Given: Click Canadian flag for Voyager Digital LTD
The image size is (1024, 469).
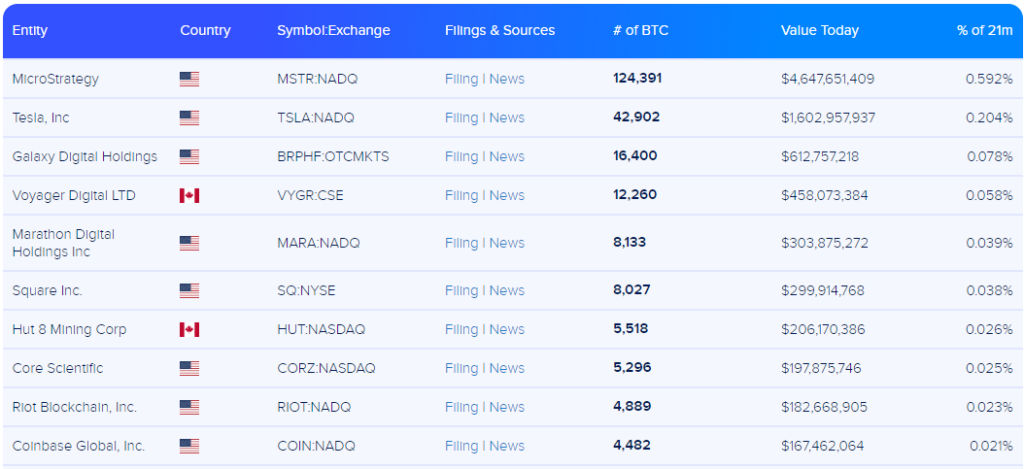Looking at the screenshot, I should [x=189, y=195].
